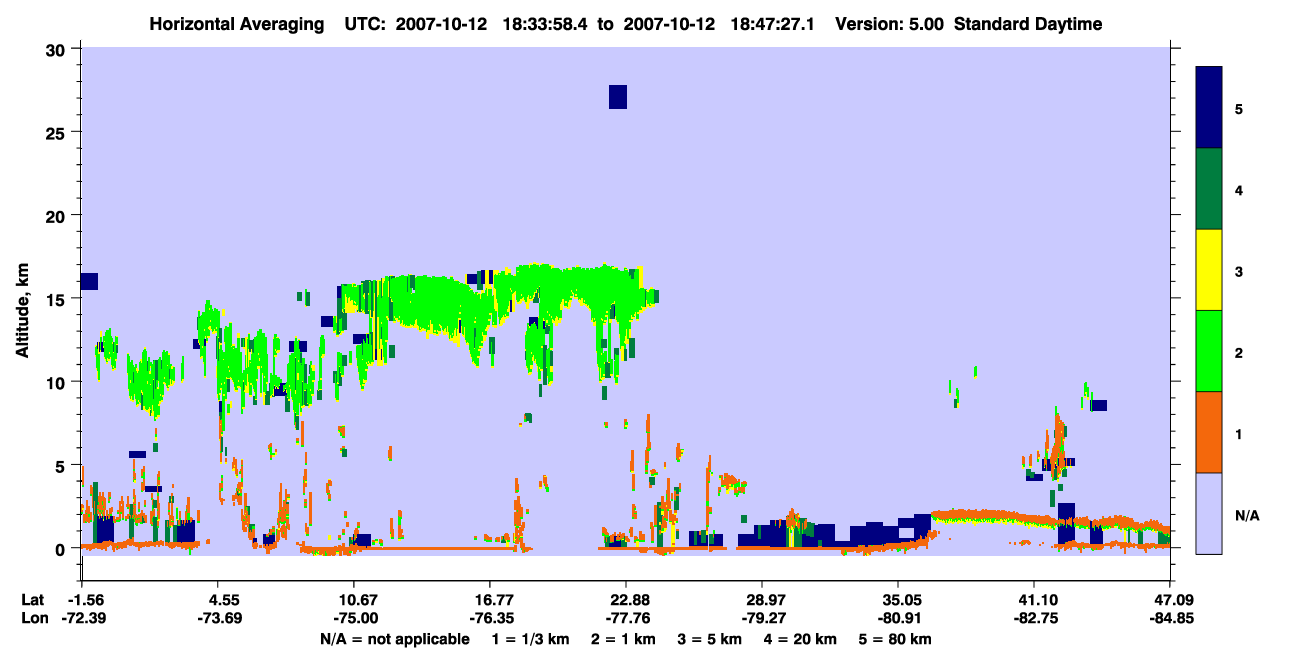The image size is (1300, 667).
Task: Click the y-axis tick label 0
Action: [x=62, y=549]
